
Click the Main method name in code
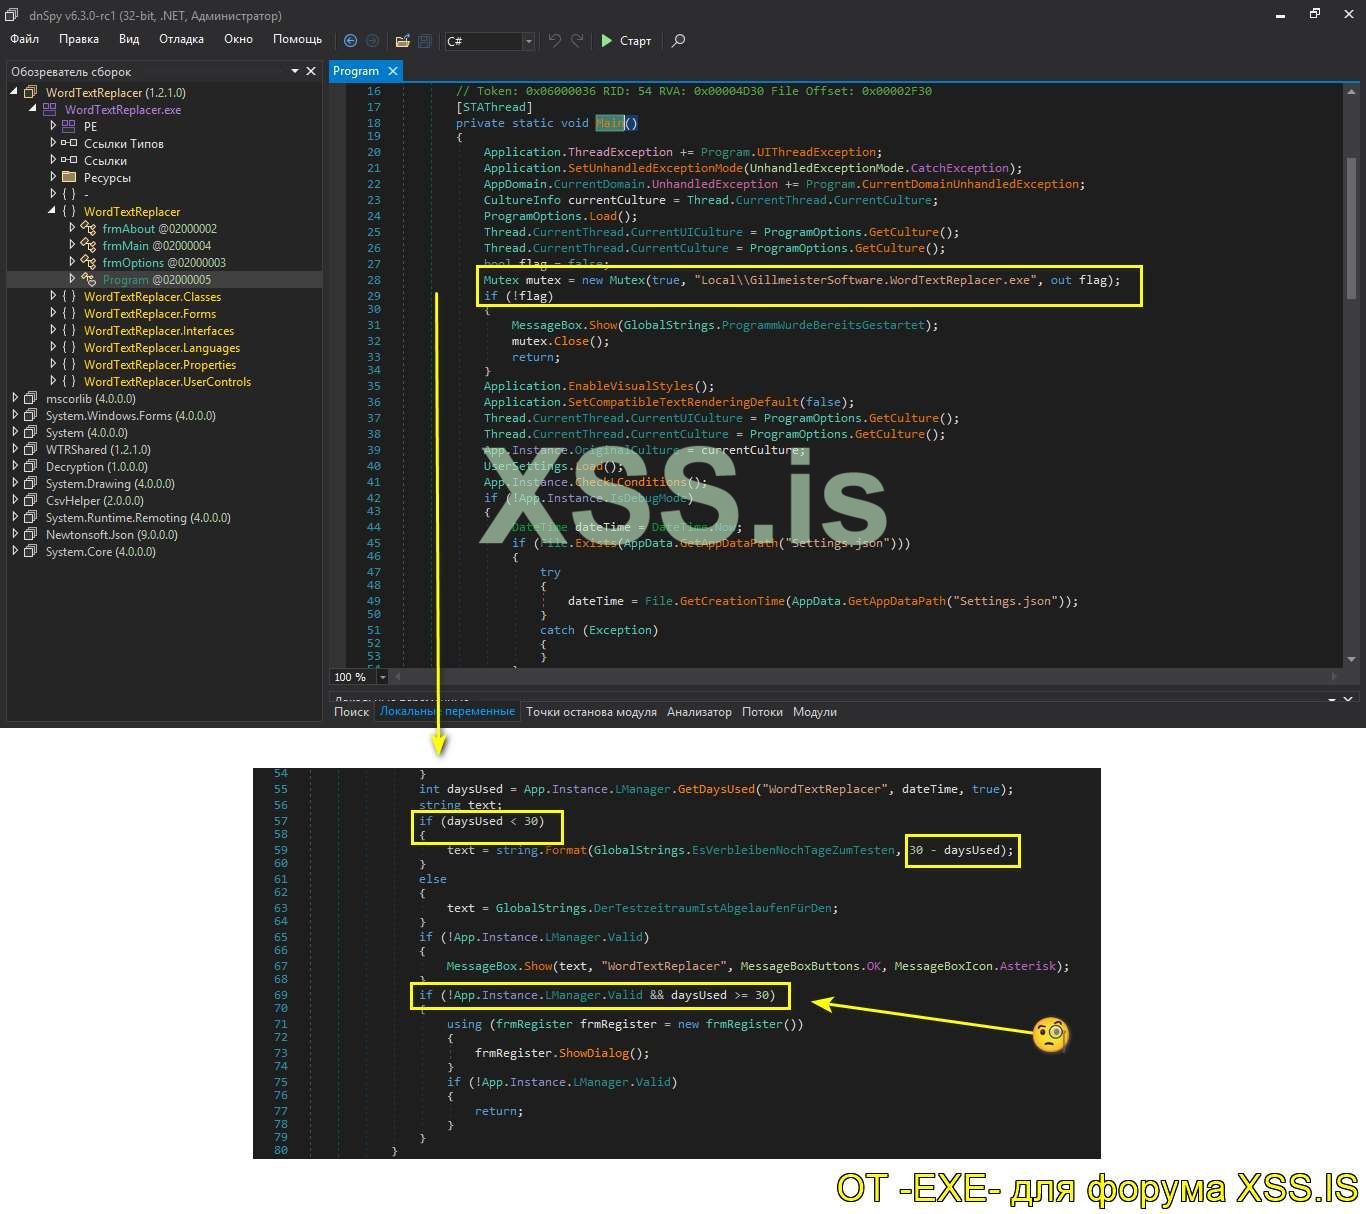click(609, 123)
